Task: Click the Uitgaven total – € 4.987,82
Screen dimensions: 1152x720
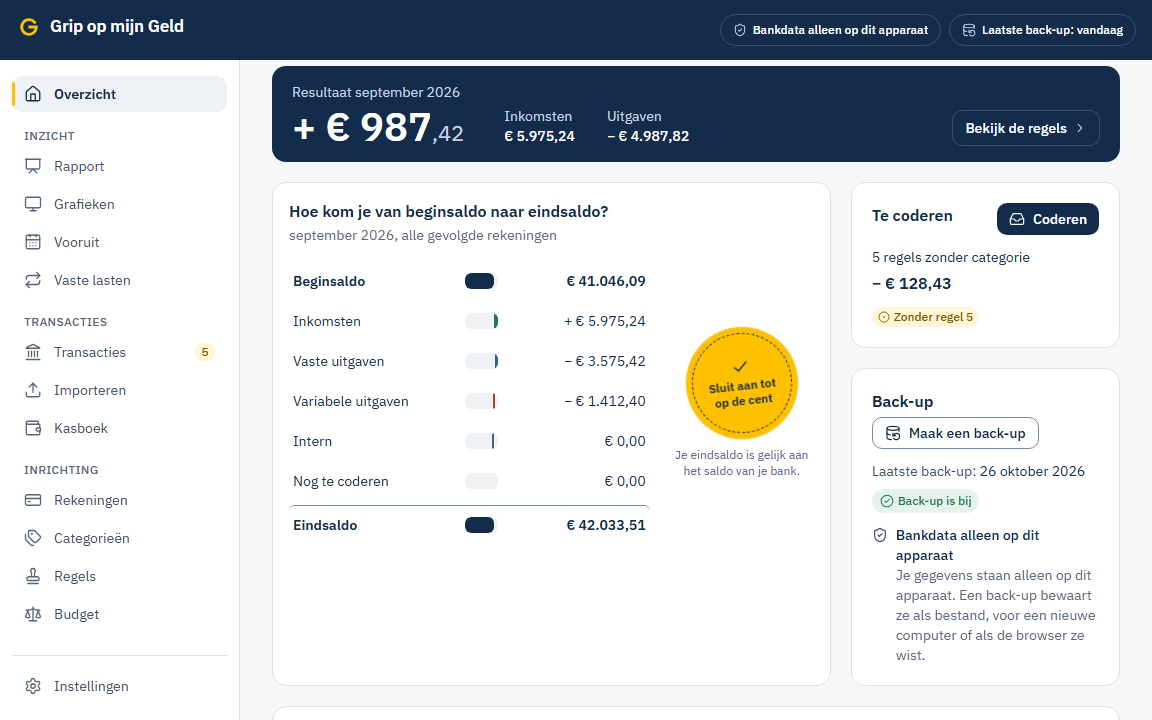Action: pyautogui.click(x=648, y=136)
